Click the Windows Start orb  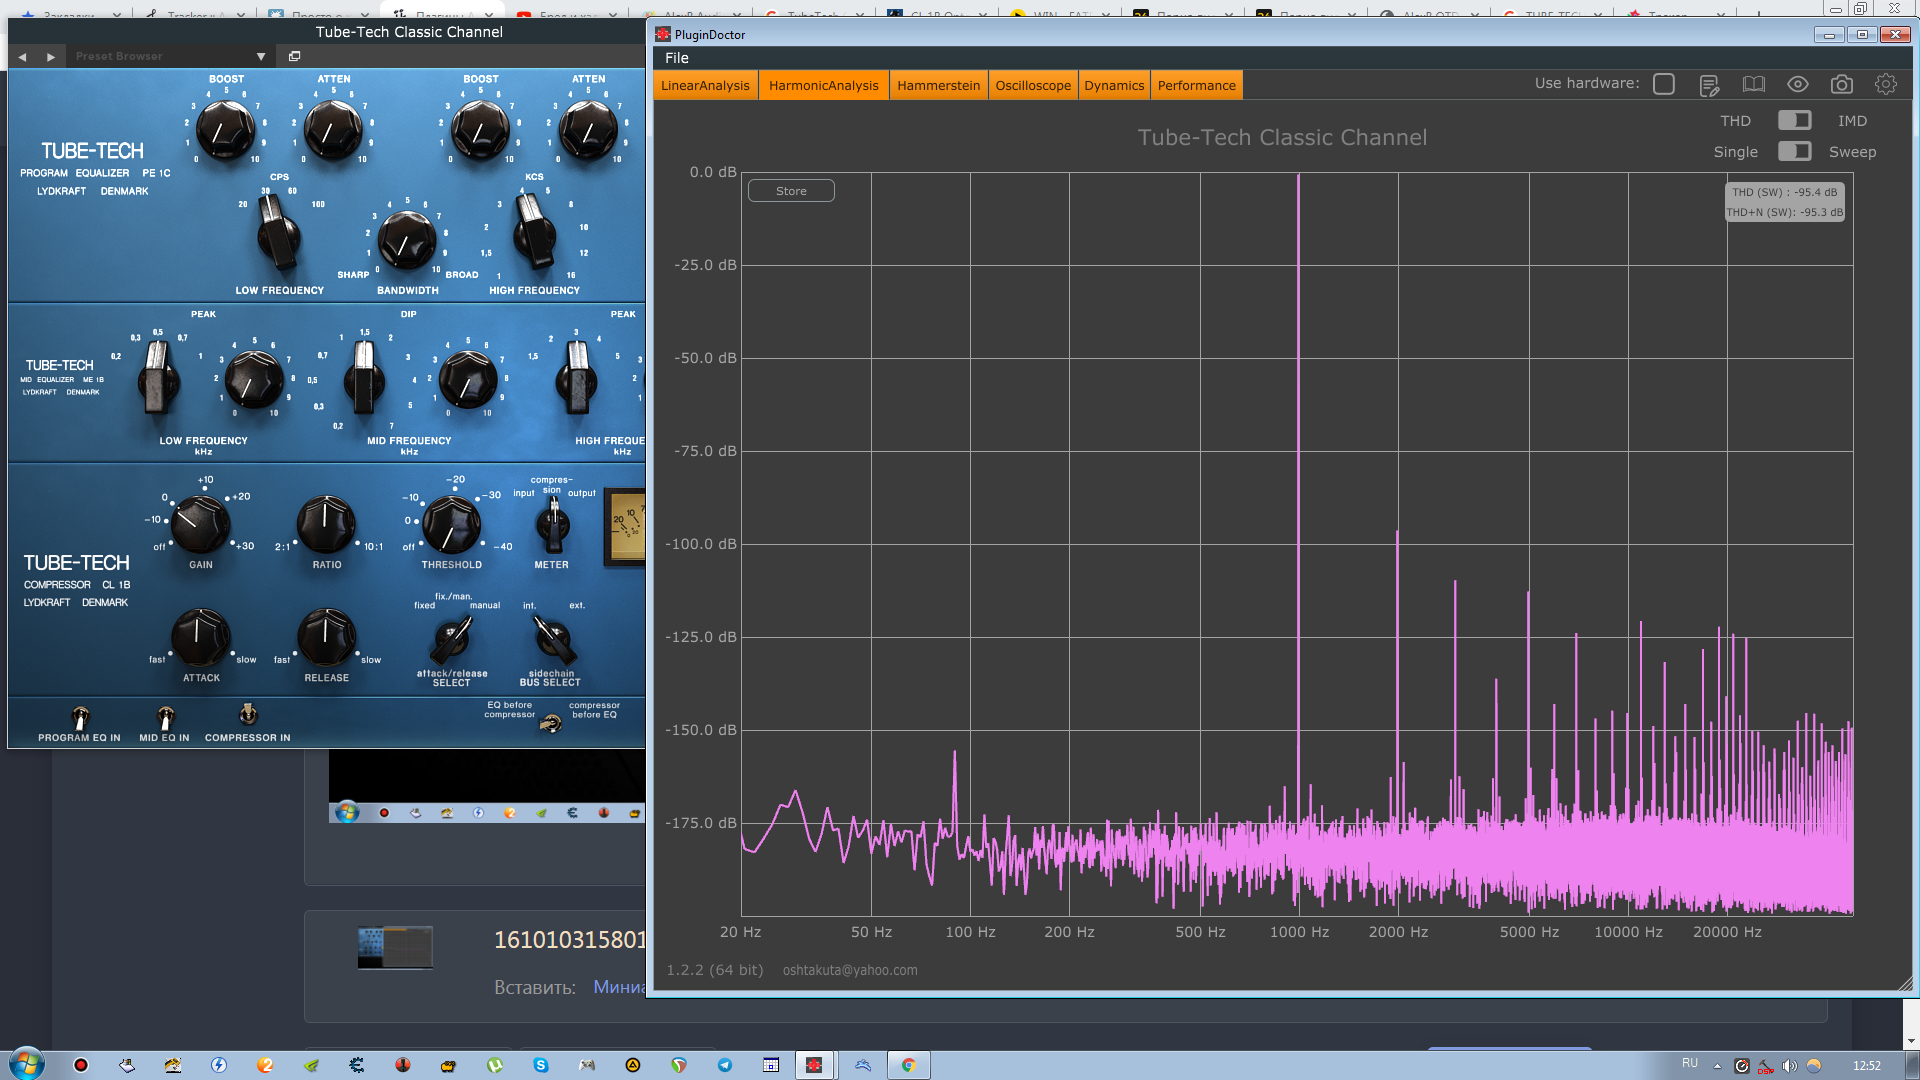(27, 1064)
